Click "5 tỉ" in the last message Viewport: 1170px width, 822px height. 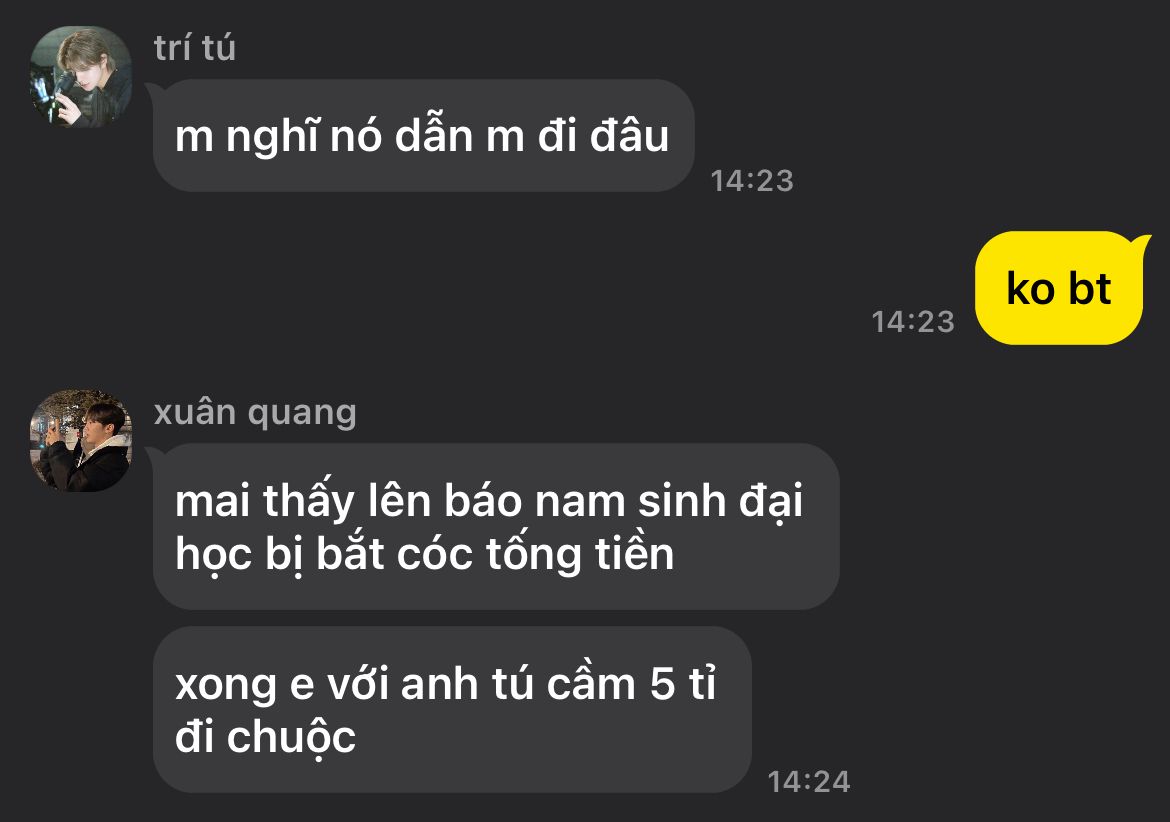(683, 683)
